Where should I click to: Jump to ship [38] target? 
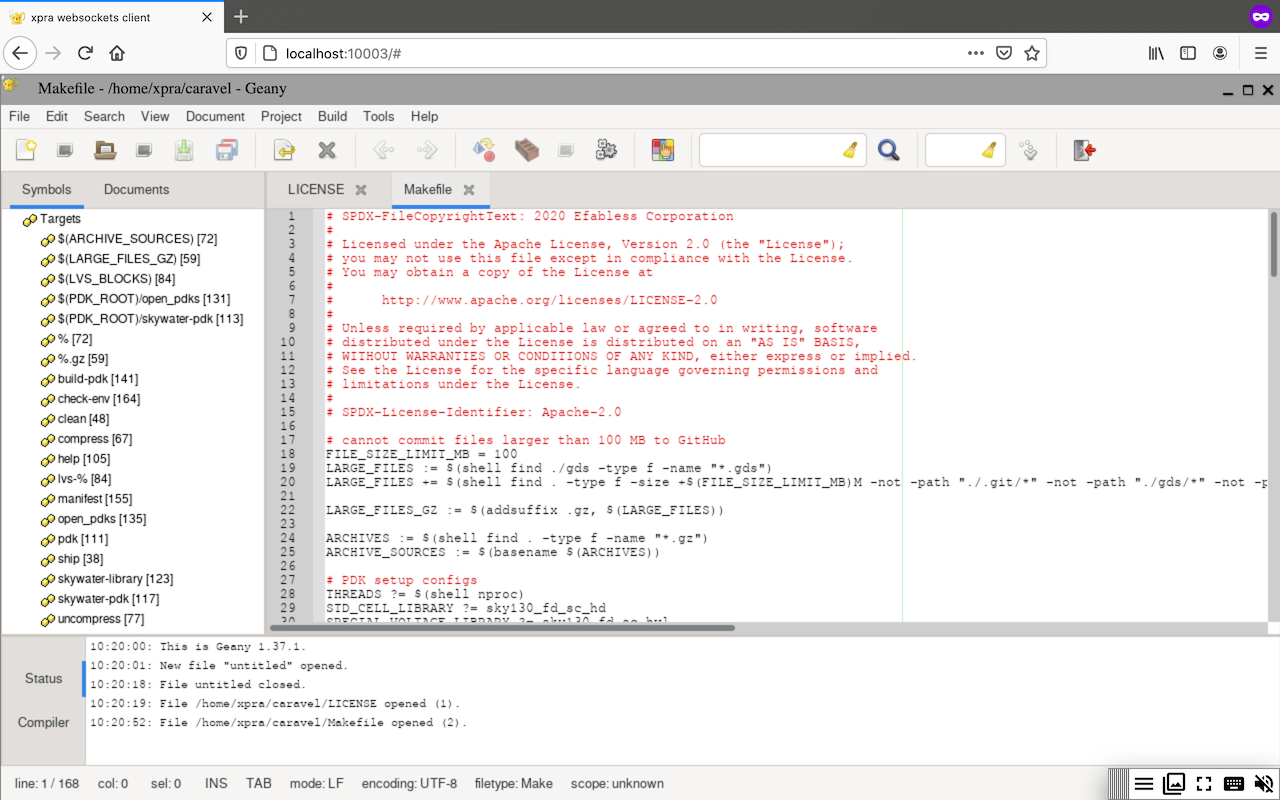click(79, 559)
